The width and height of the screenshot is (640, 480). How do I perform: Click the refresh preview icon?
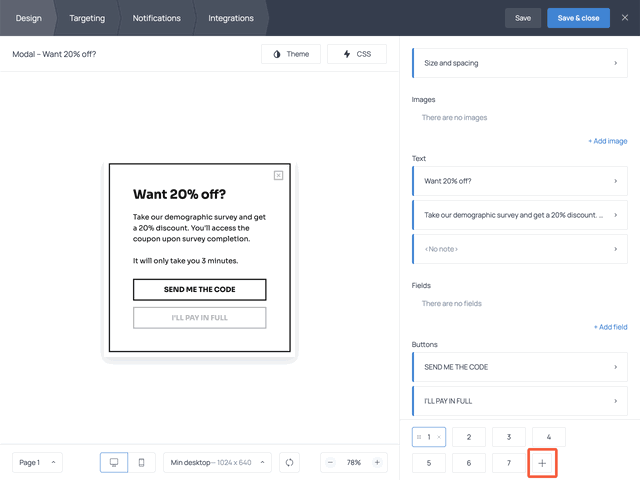290,462
